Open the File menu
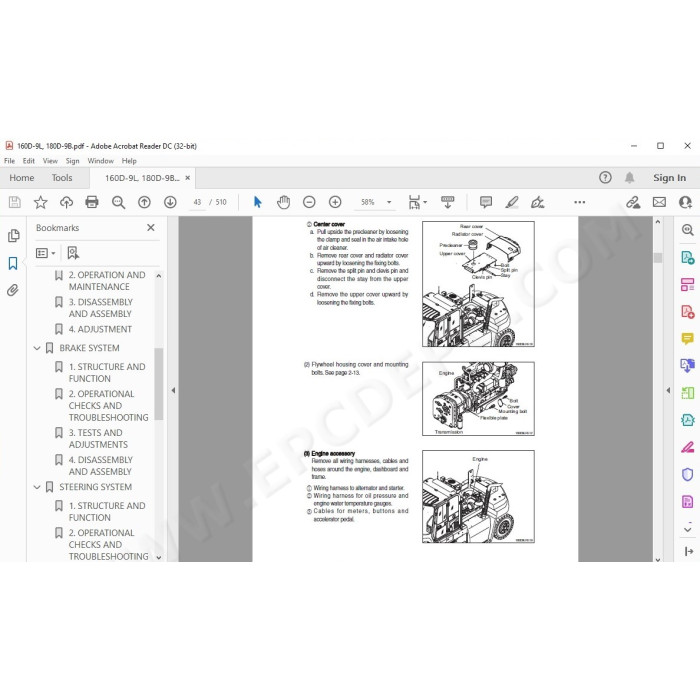 coord(9,161)
